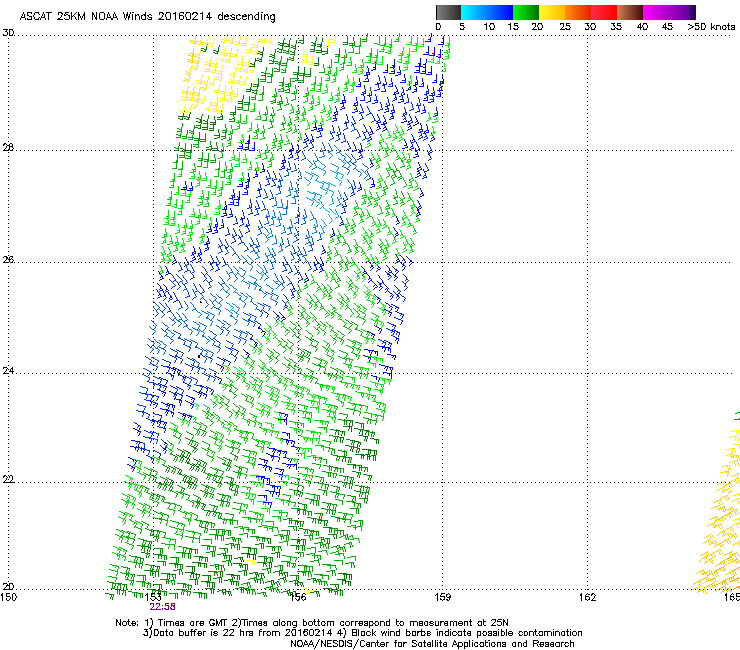Image resolution: width=740 pixels, height=650 pixels.
Task: Click the latitude label 28
Action: (x=8, y=147)
